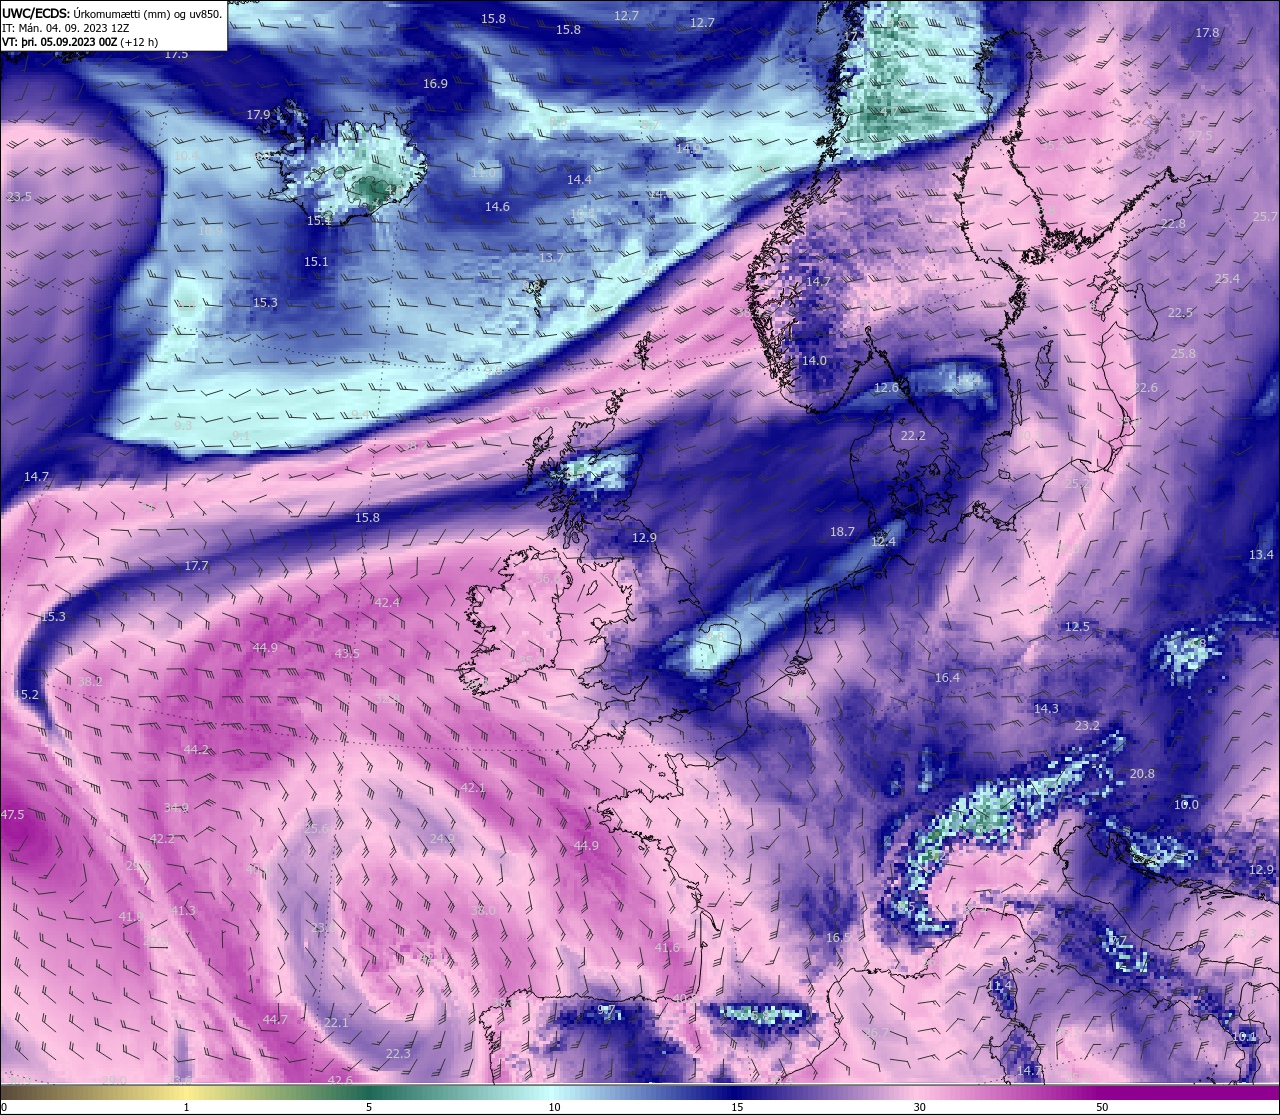Click the 15.1 value south of Iceland
Viewport: 1280px width, 1115px height.
pos(316,262)
